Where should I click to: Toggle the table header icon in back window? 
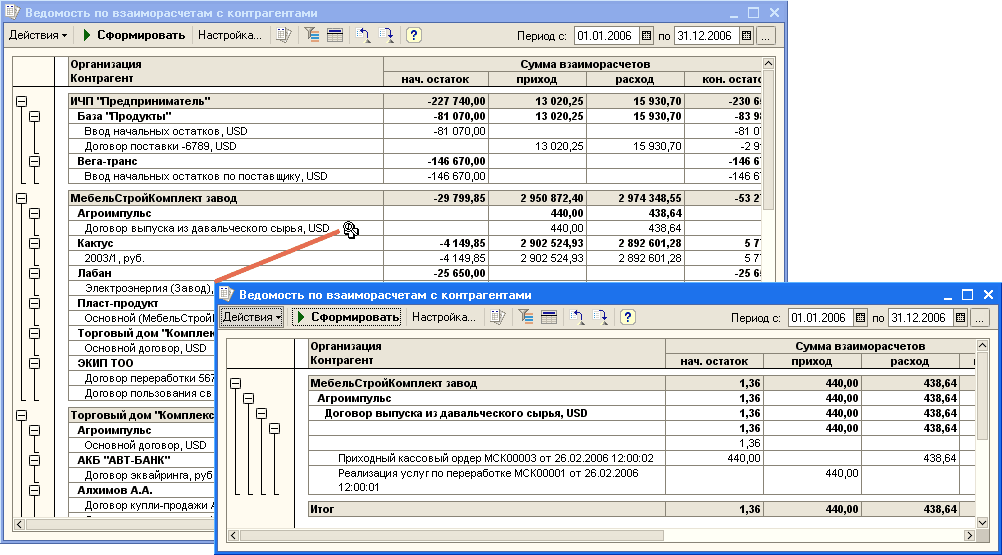(335, 35)
